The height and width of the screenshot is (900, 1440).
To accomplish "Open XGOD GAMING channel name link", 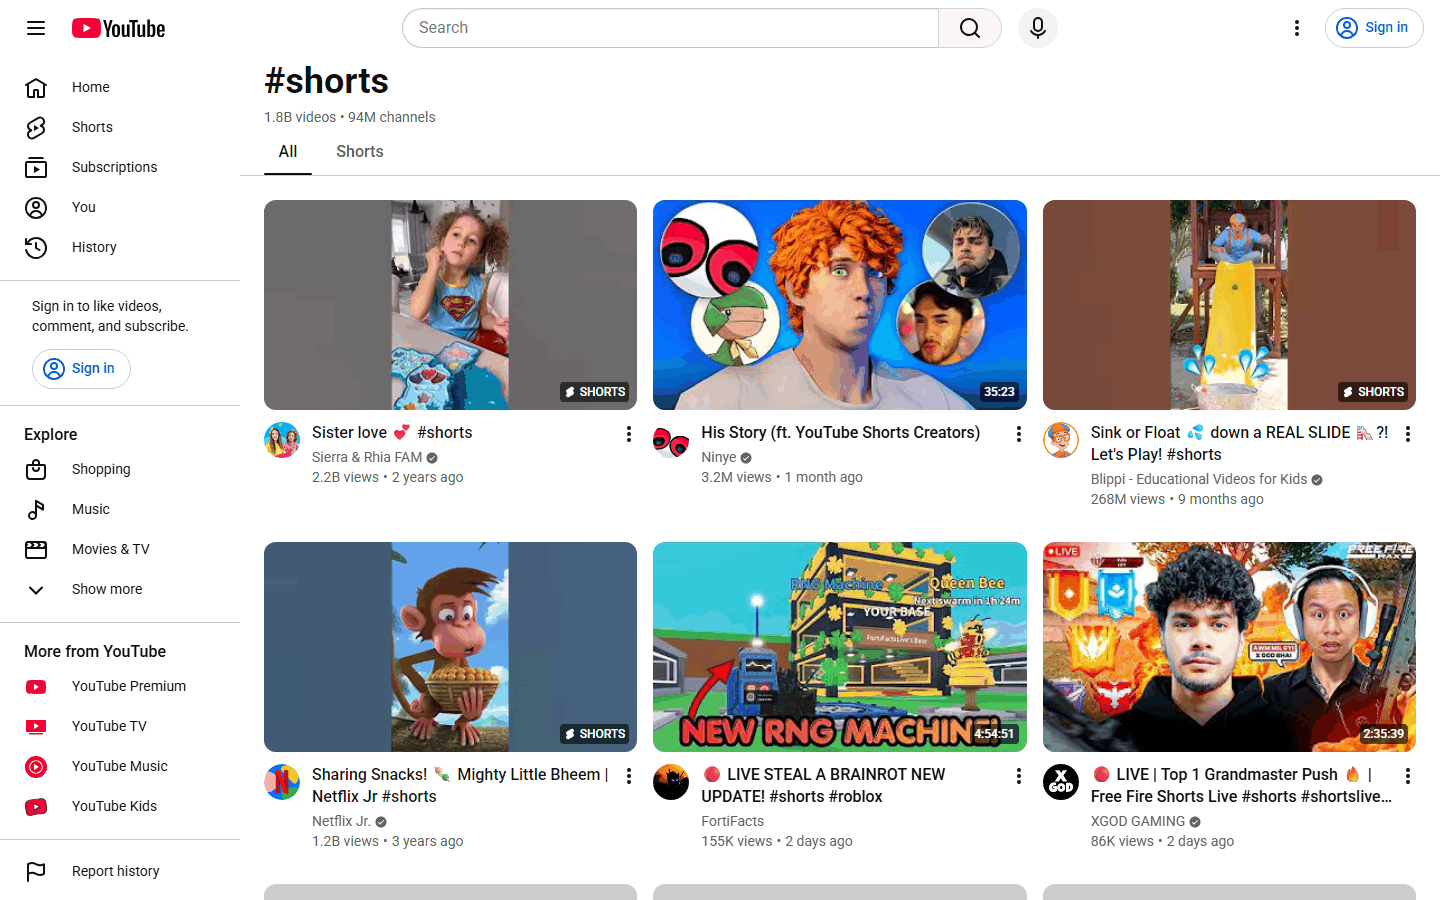I will (x=1138, y=821).
